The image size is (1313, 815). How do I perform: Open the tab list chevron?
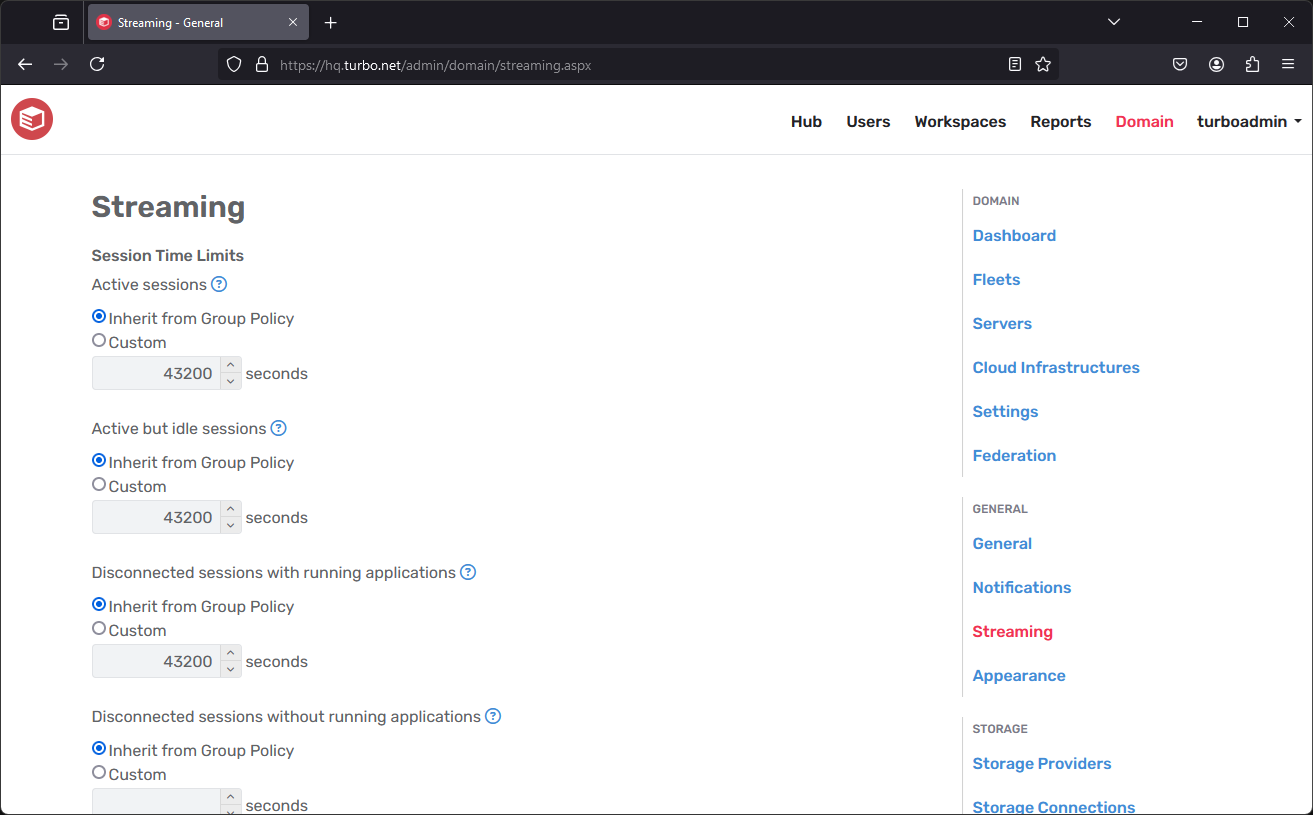click(x=1113, y=21)
